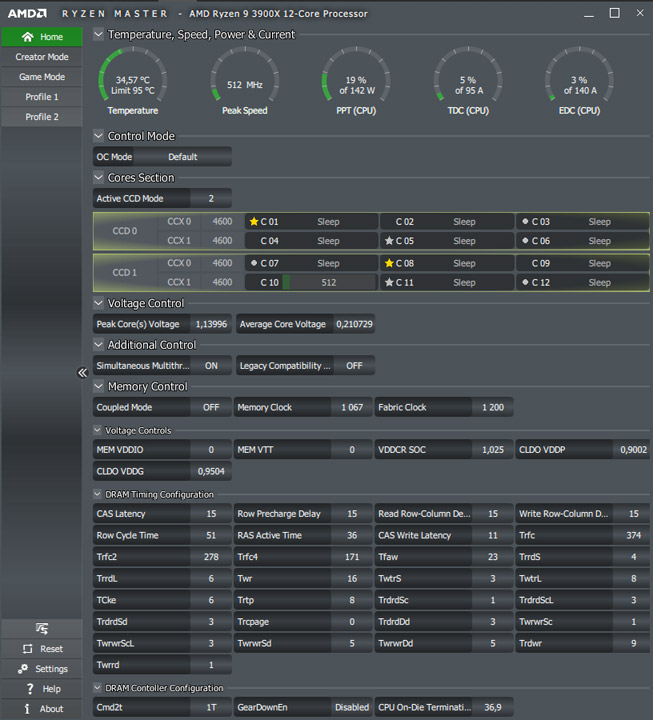Switch to Game Mode

pos(42,77)
